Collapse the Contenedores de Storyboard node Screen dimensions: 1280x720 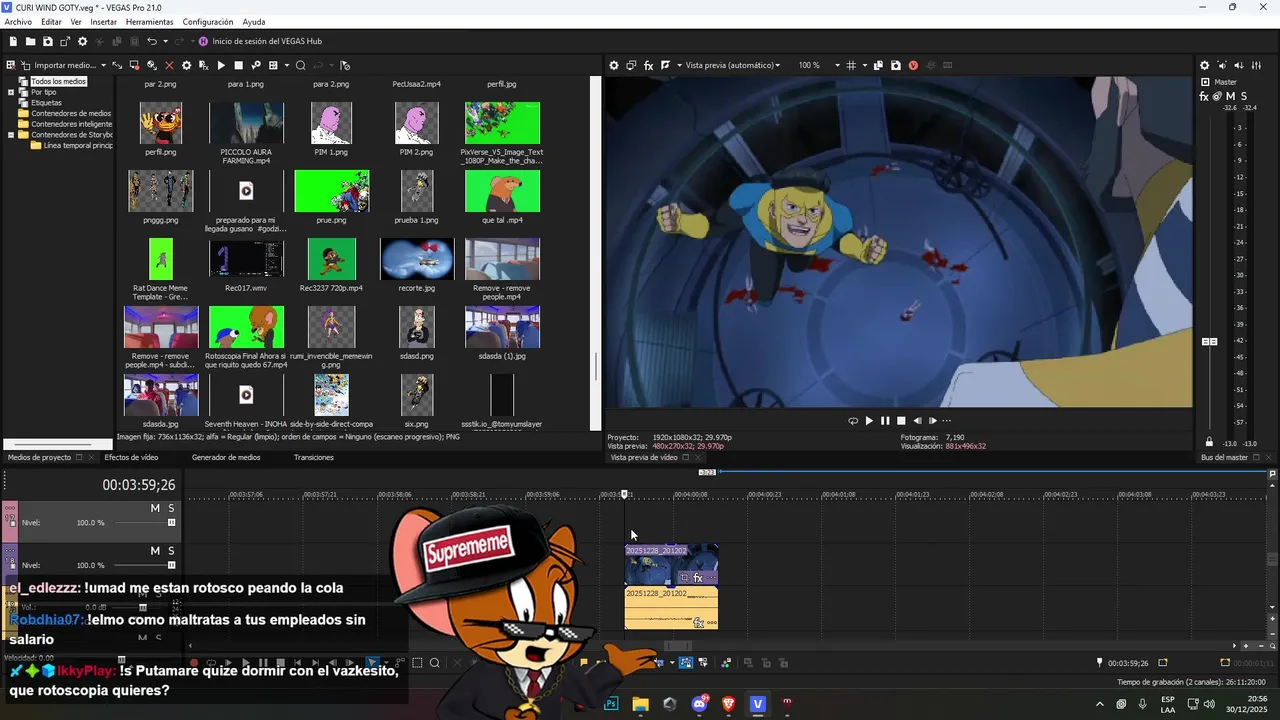tap(11, 135)
